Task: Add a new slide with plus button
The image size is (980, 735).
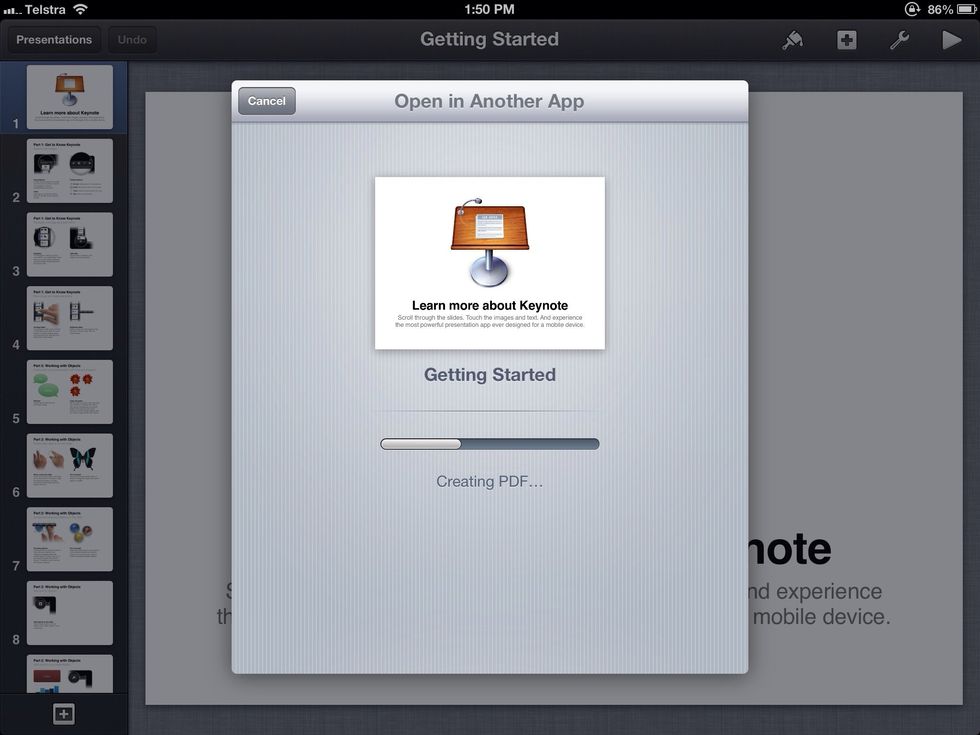Action: point(64,714)
